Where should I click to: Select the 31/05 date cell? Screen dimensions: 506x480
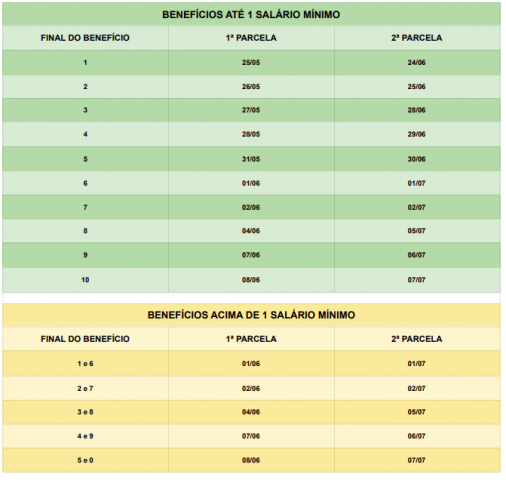251,159
